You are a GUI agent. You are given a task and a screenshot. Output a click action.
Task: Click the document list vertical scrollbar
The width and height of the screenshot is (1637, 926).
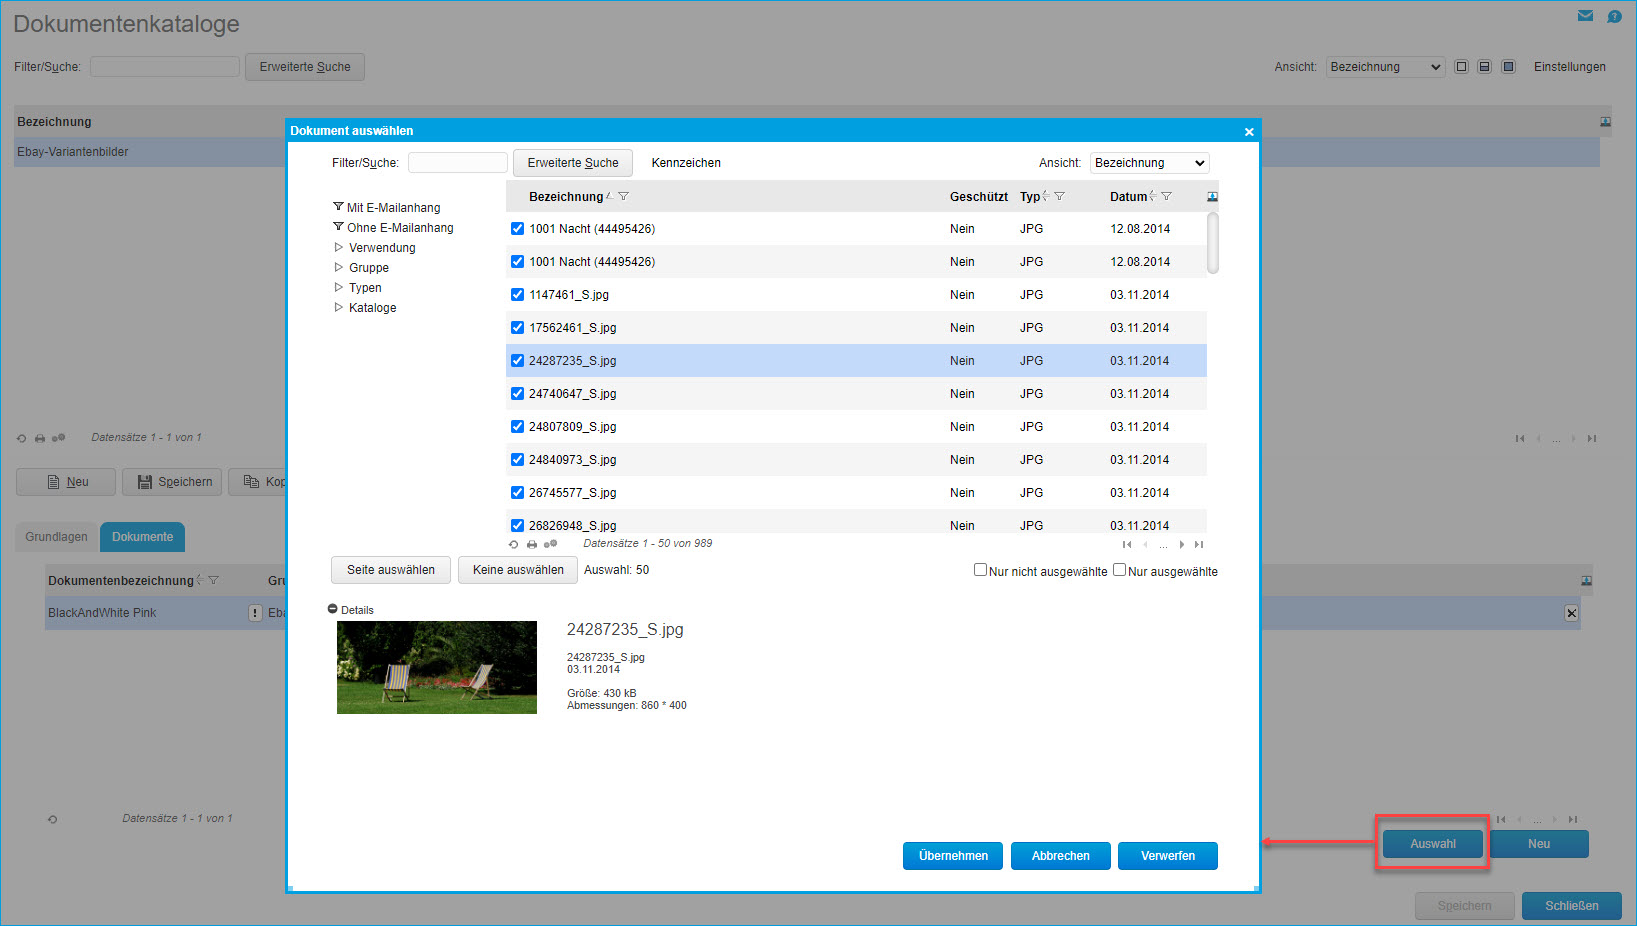1212,243
